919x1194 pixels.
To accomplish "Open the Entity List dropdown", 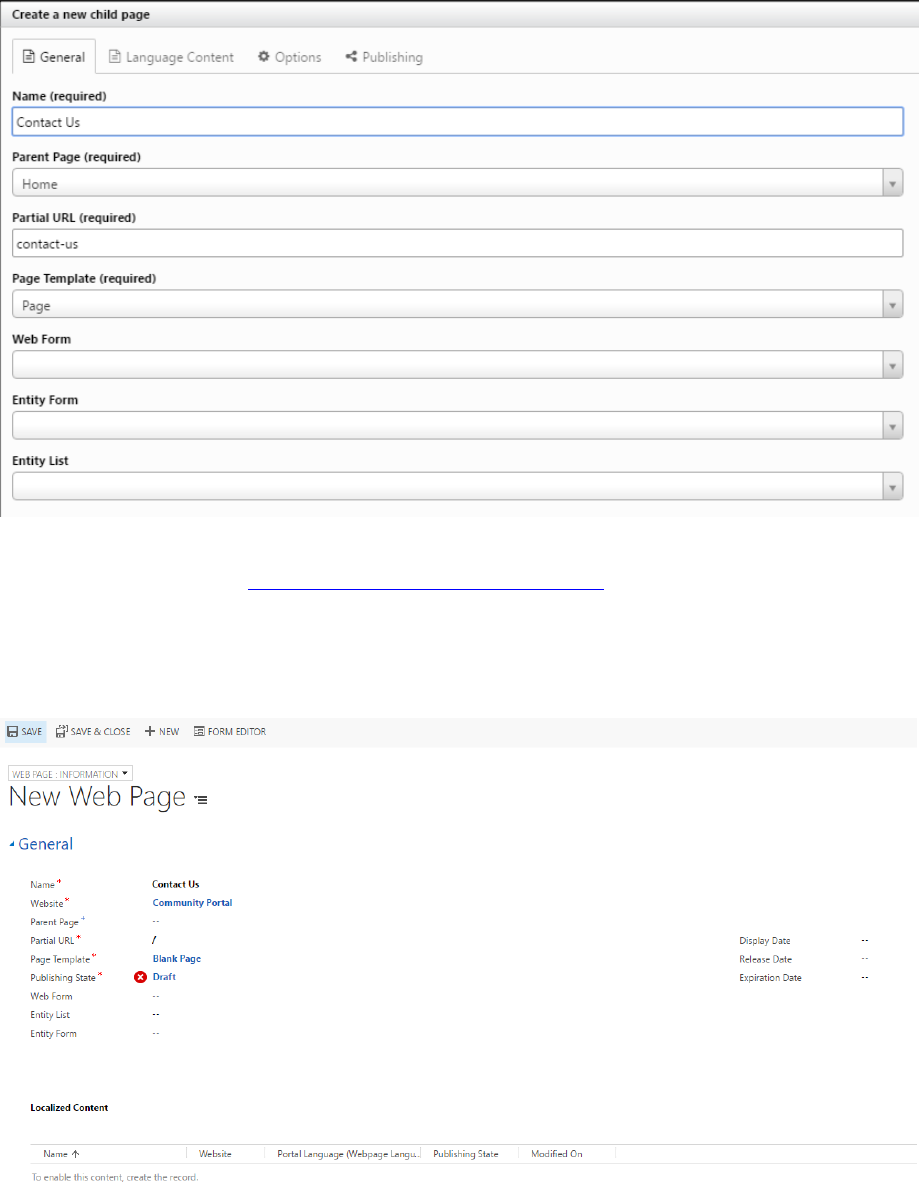I will [892, 487].
